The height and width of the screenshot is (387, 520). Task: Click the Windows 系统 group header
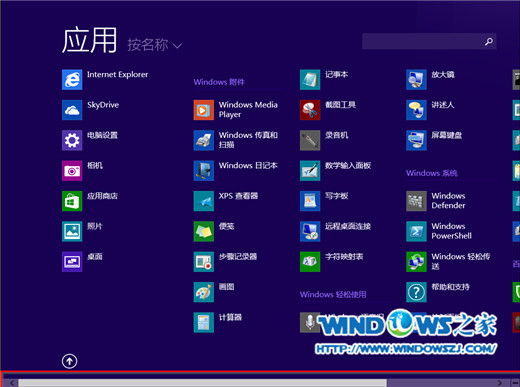tap(432, 173)
